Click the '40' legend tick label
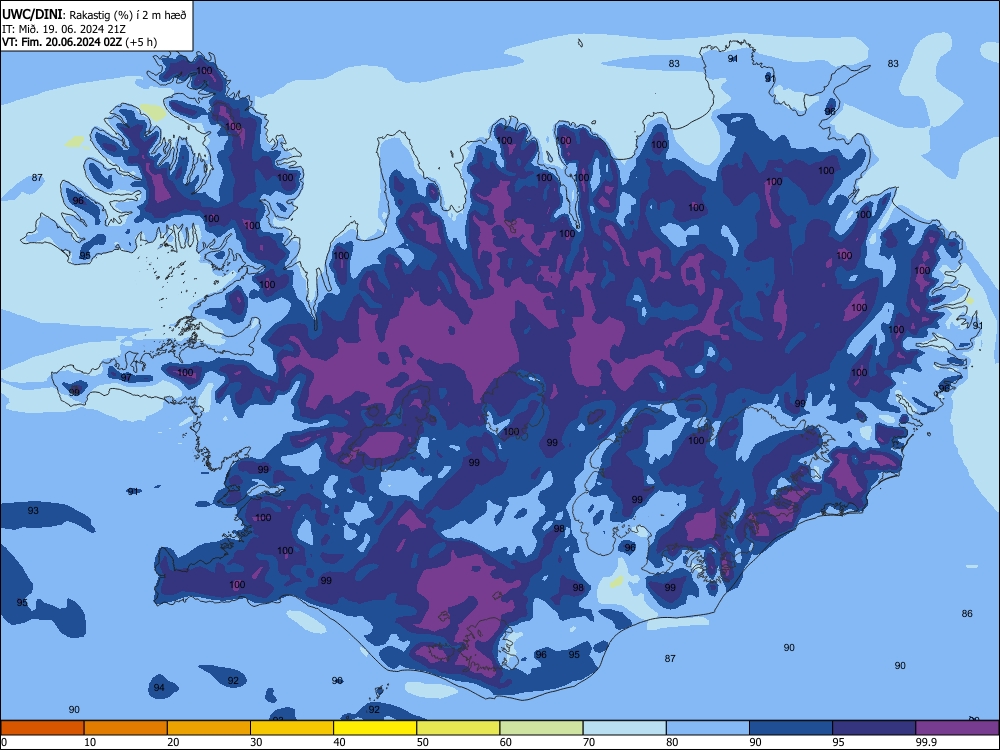1000x750 pixels. (x=340, y=742)
